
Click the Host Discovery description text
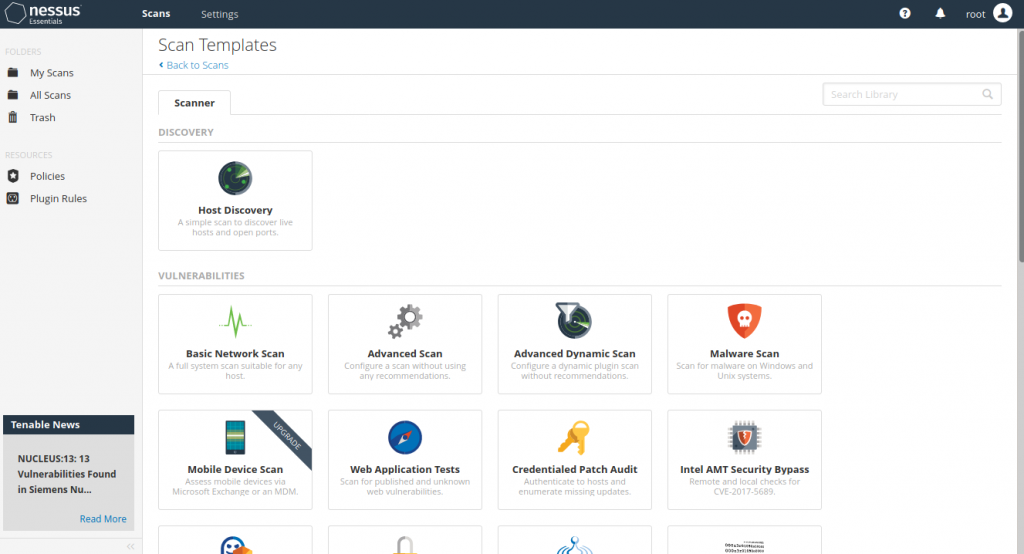[235, 227]
